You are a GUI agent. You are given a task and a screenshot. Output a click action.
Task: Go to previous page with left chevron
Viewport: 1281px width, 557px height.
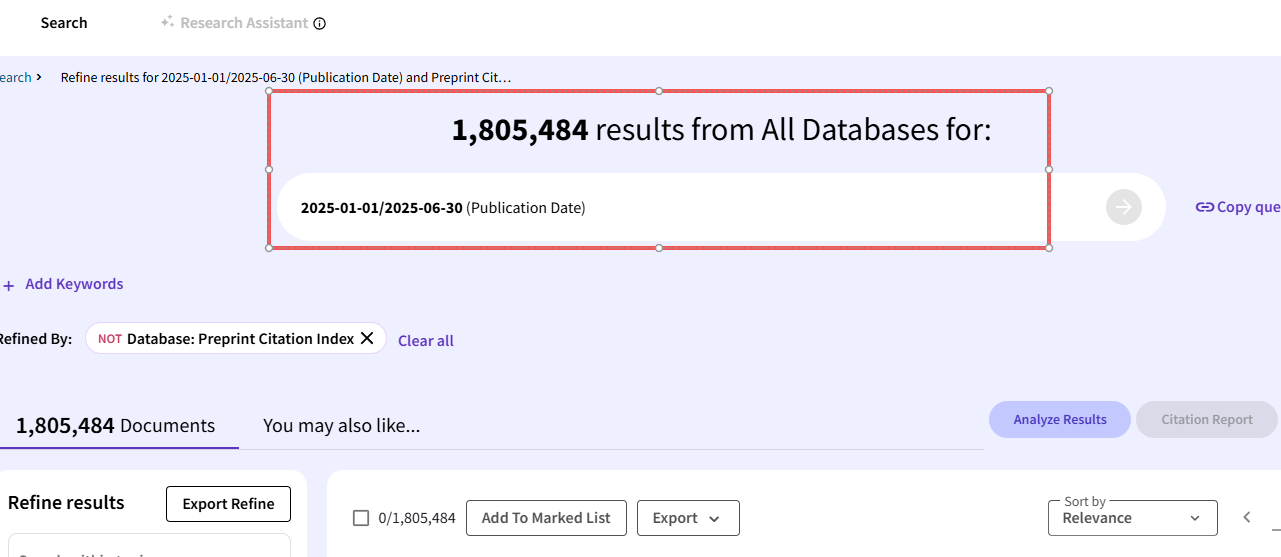(x=1246, y=517)
